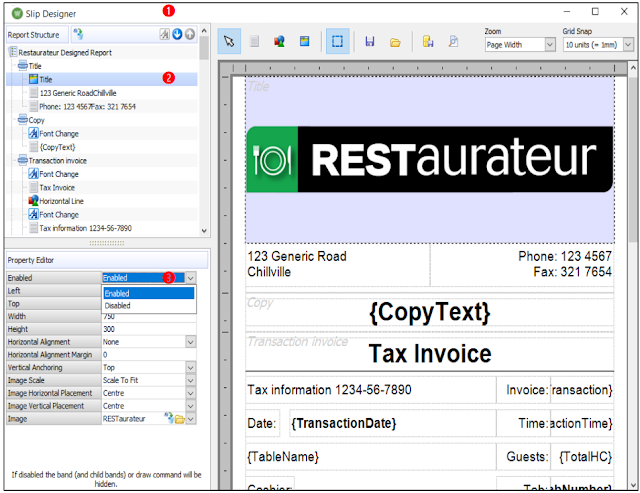
Task: Click Font Change icon below Horizontal Line
Action: pyautogui.click(x=33, y=214)
